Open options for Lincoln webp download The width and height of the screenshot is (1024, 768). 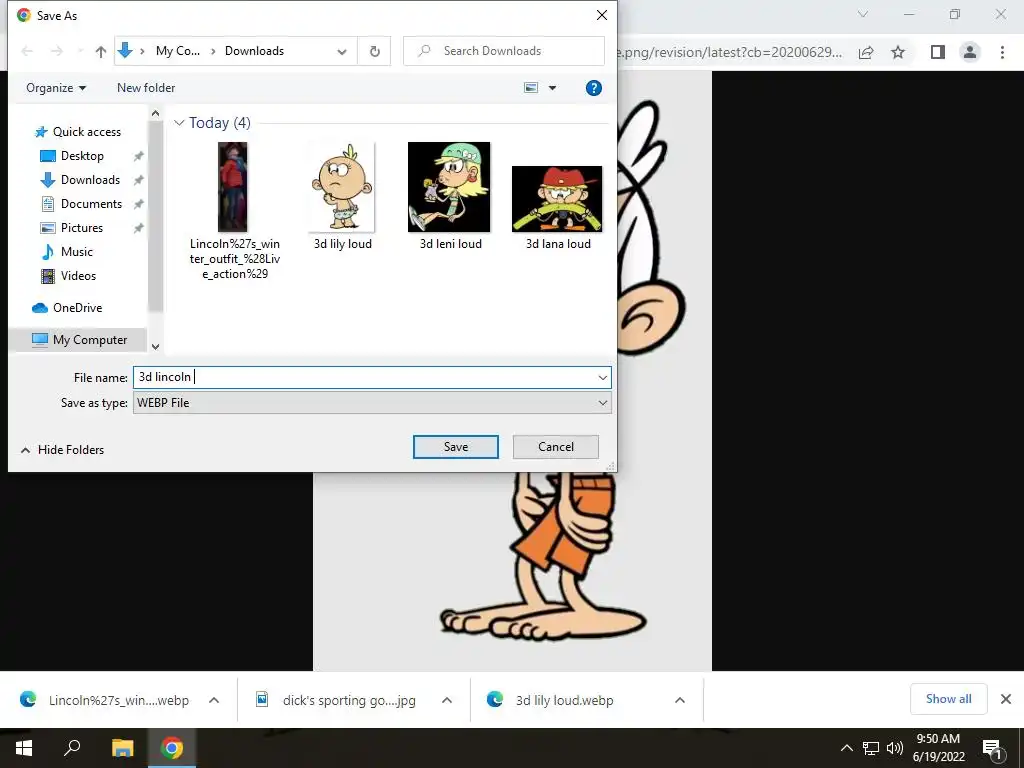[x=214, y=700]
